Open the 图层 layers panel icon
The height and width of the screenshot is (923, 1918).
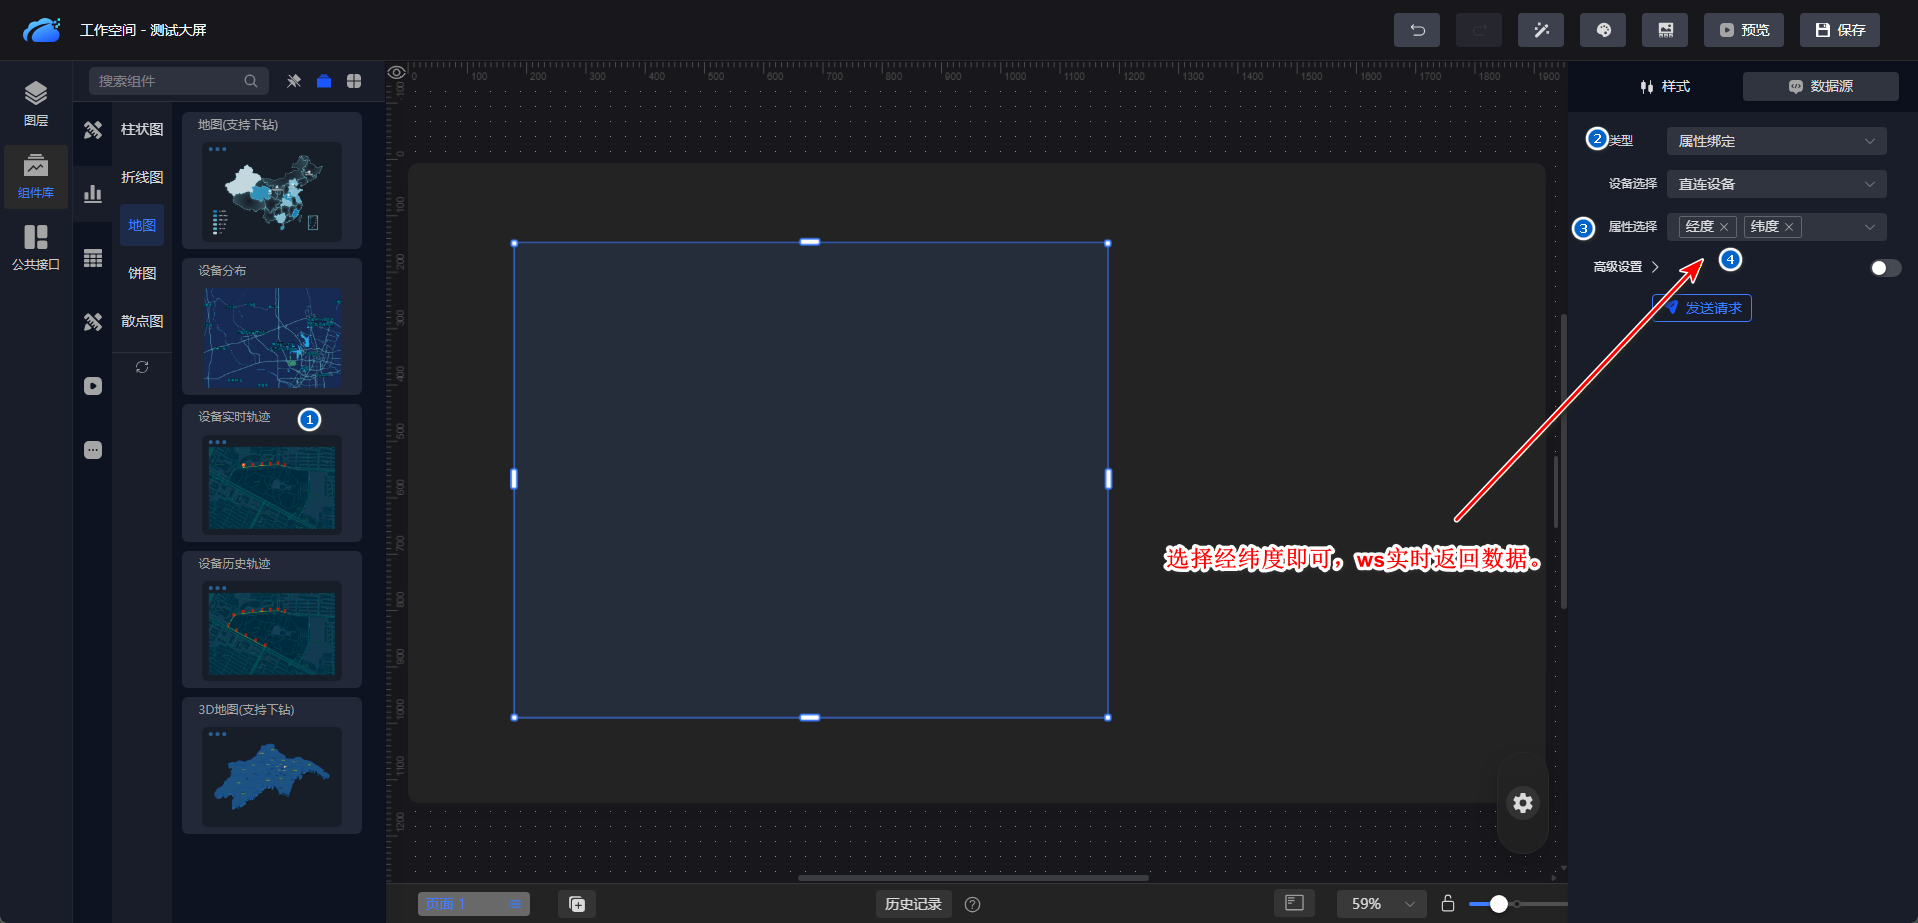tap(36, 103)
